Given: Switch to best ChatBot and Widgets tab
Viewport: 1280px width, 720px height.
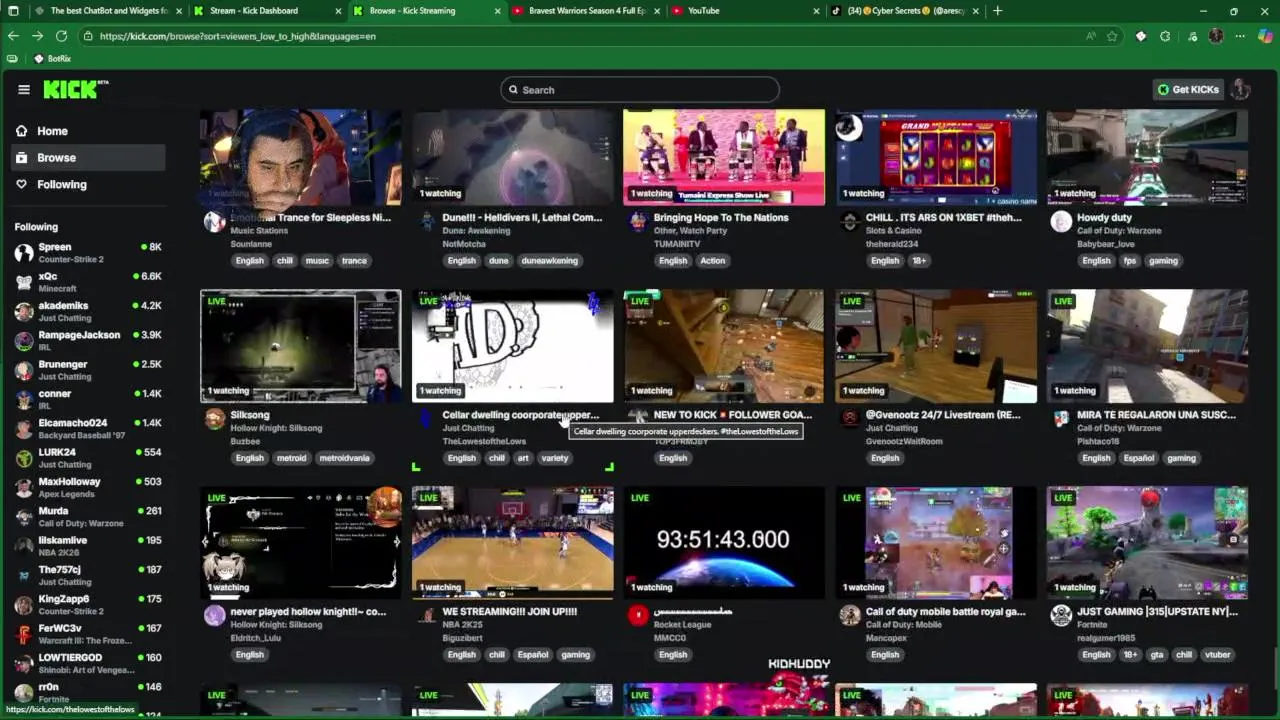Looking at the screenshot, I should pyautogui.click(x=108, y=11).
